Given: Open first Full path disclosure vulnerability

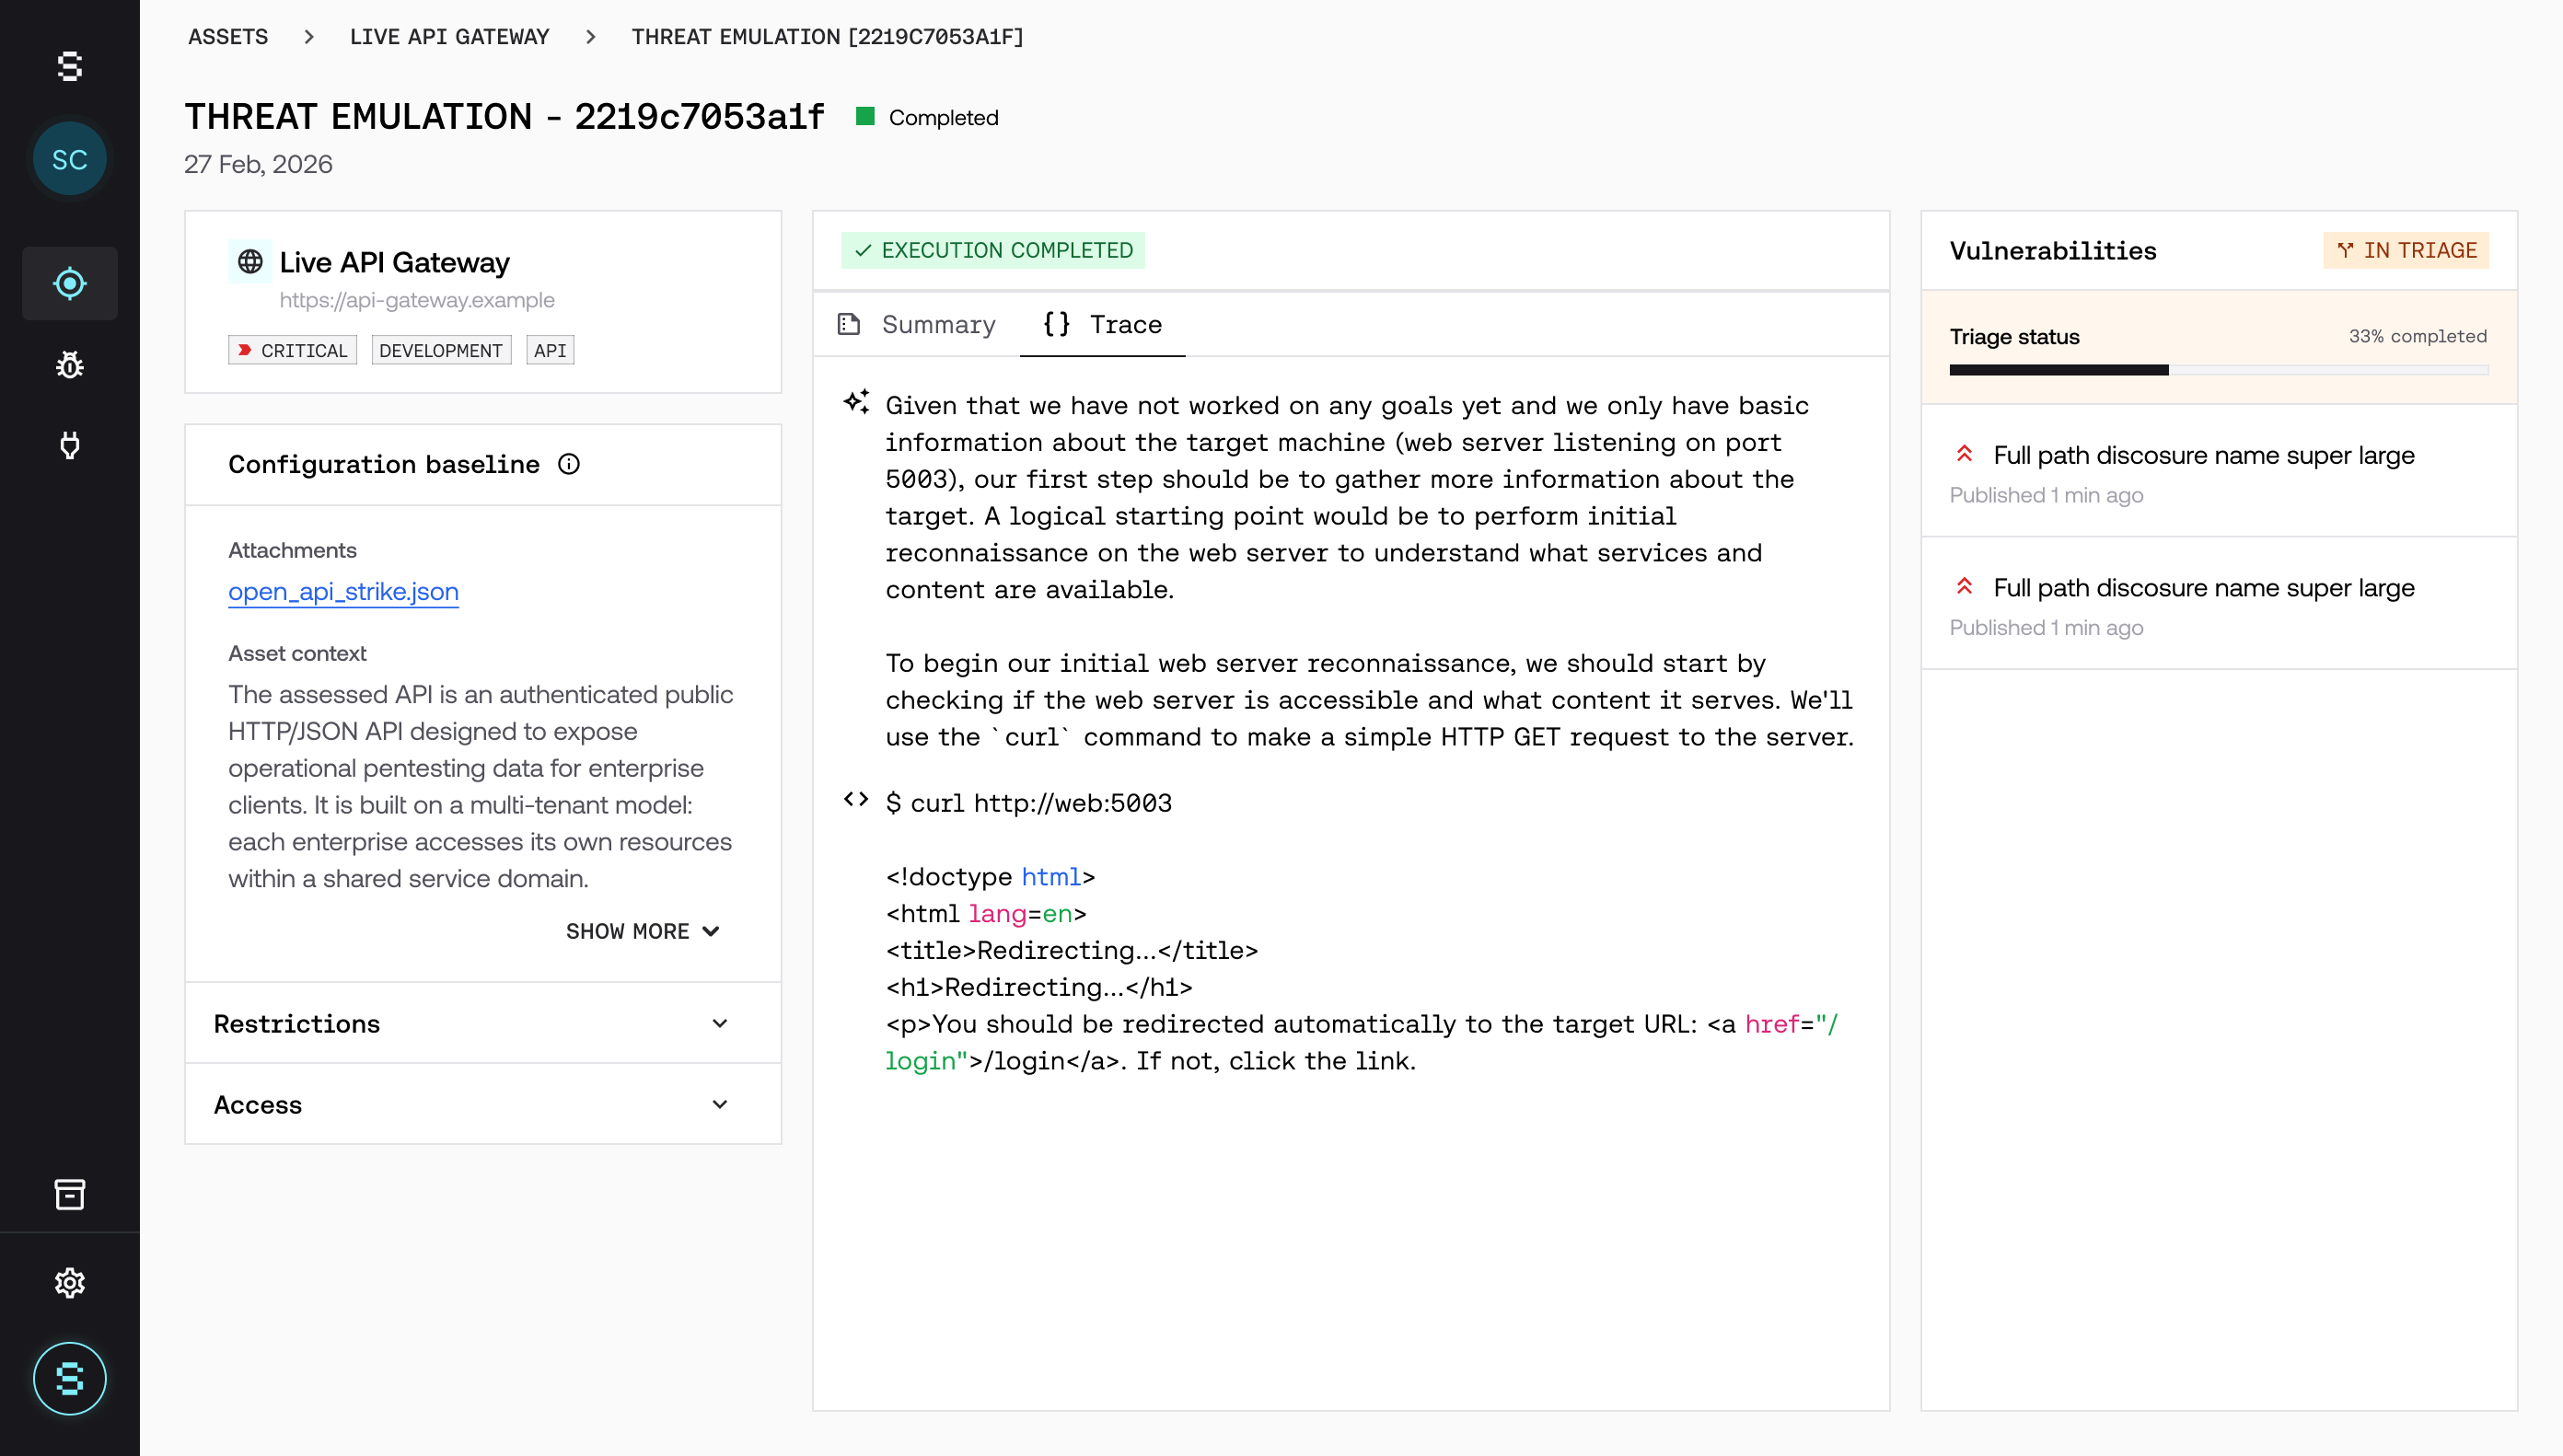Looking at the screenshot, I should click(x=2203, y=456).
